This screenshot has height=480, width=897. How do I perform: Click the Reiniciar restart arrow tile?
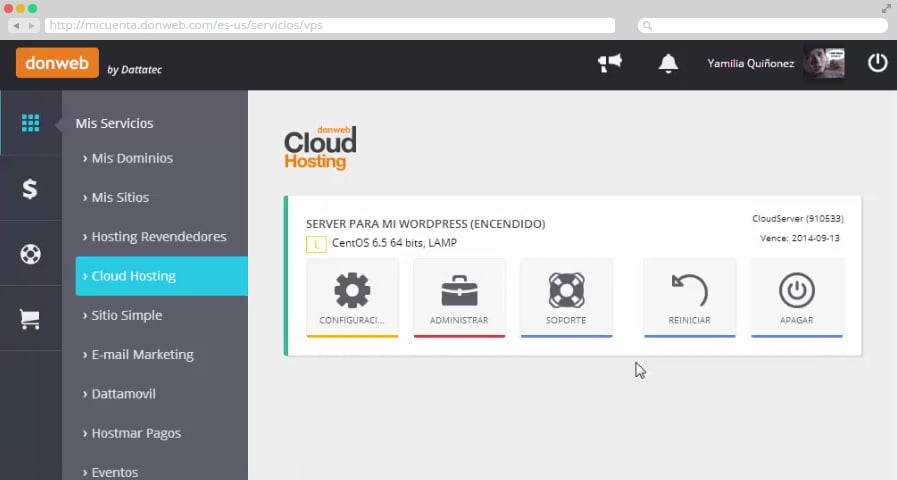(x=689, y=298)
